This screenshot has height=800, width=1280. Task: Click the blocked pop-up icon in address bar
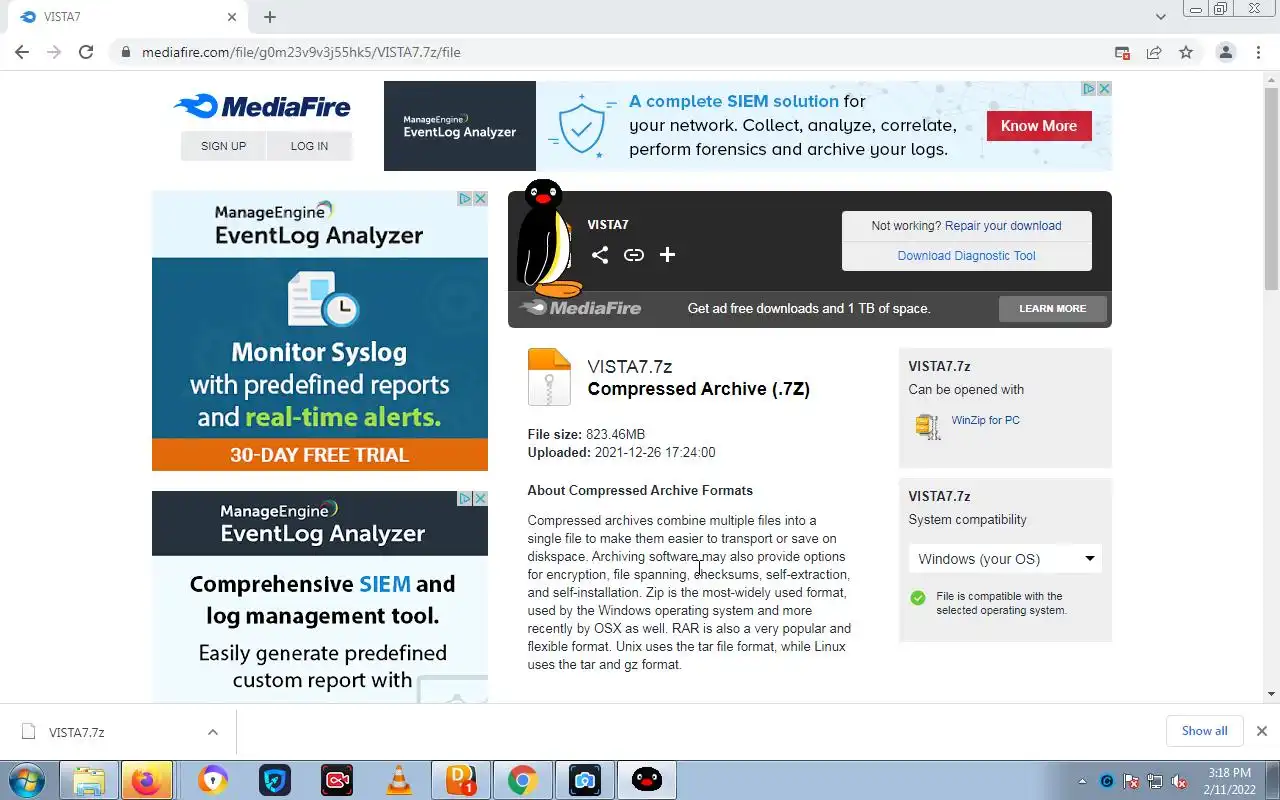(1122, 52)
